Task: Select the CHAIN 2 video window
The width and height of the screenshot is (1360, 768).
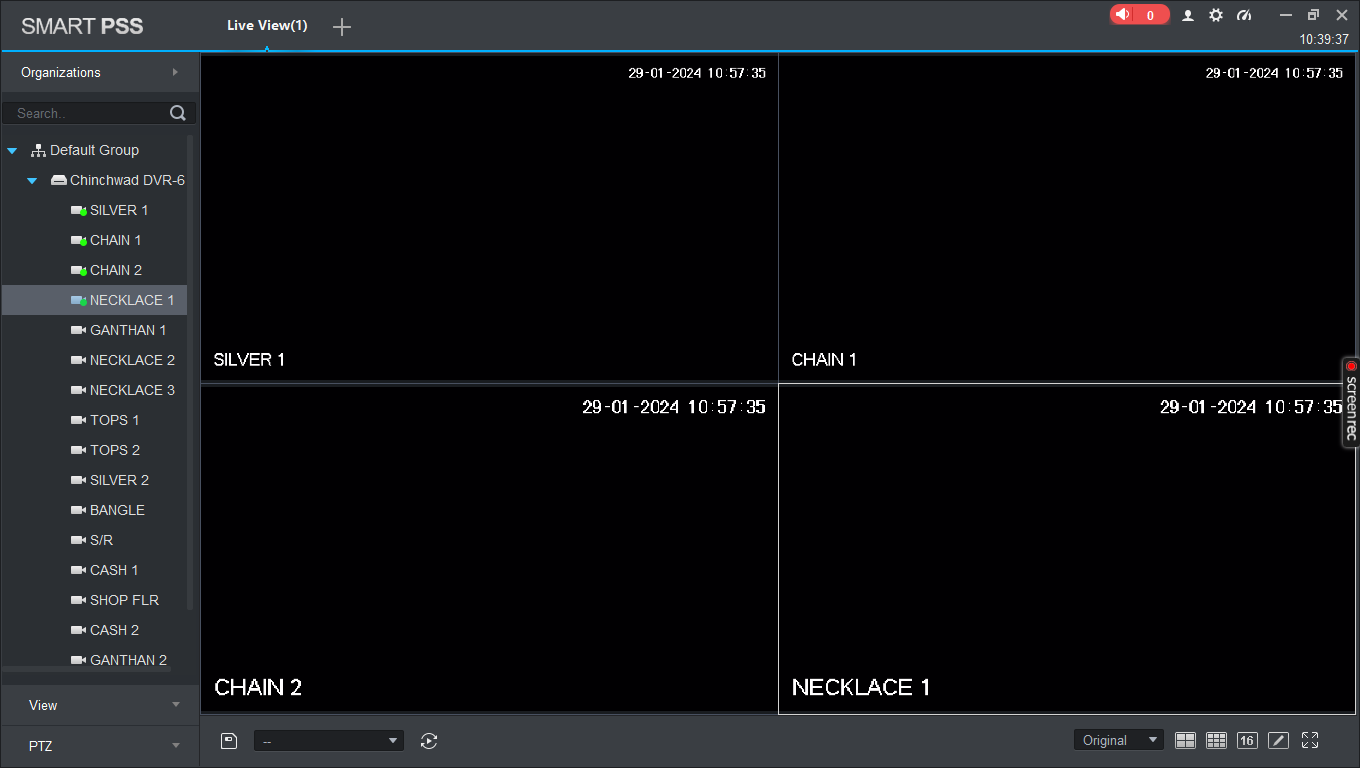Action: coord(490,549)
